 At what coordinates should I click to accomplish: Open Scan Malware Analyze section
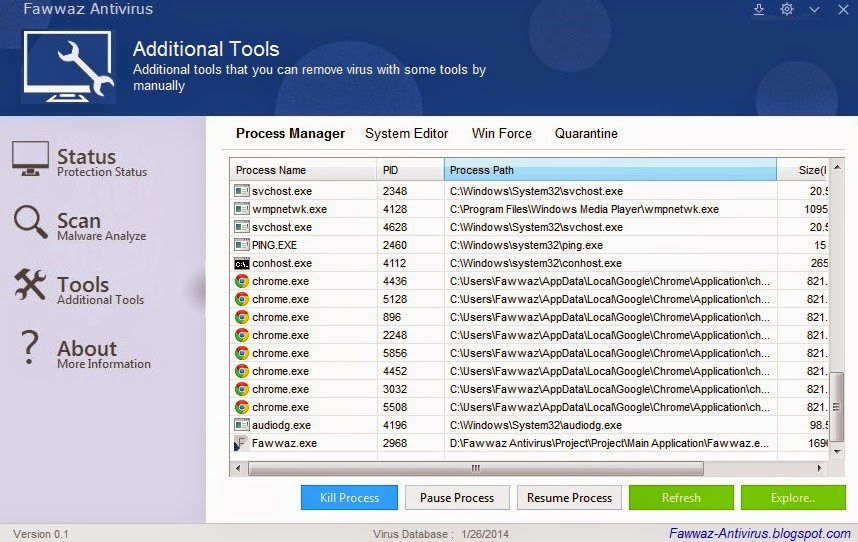click(x=101, y=226)
